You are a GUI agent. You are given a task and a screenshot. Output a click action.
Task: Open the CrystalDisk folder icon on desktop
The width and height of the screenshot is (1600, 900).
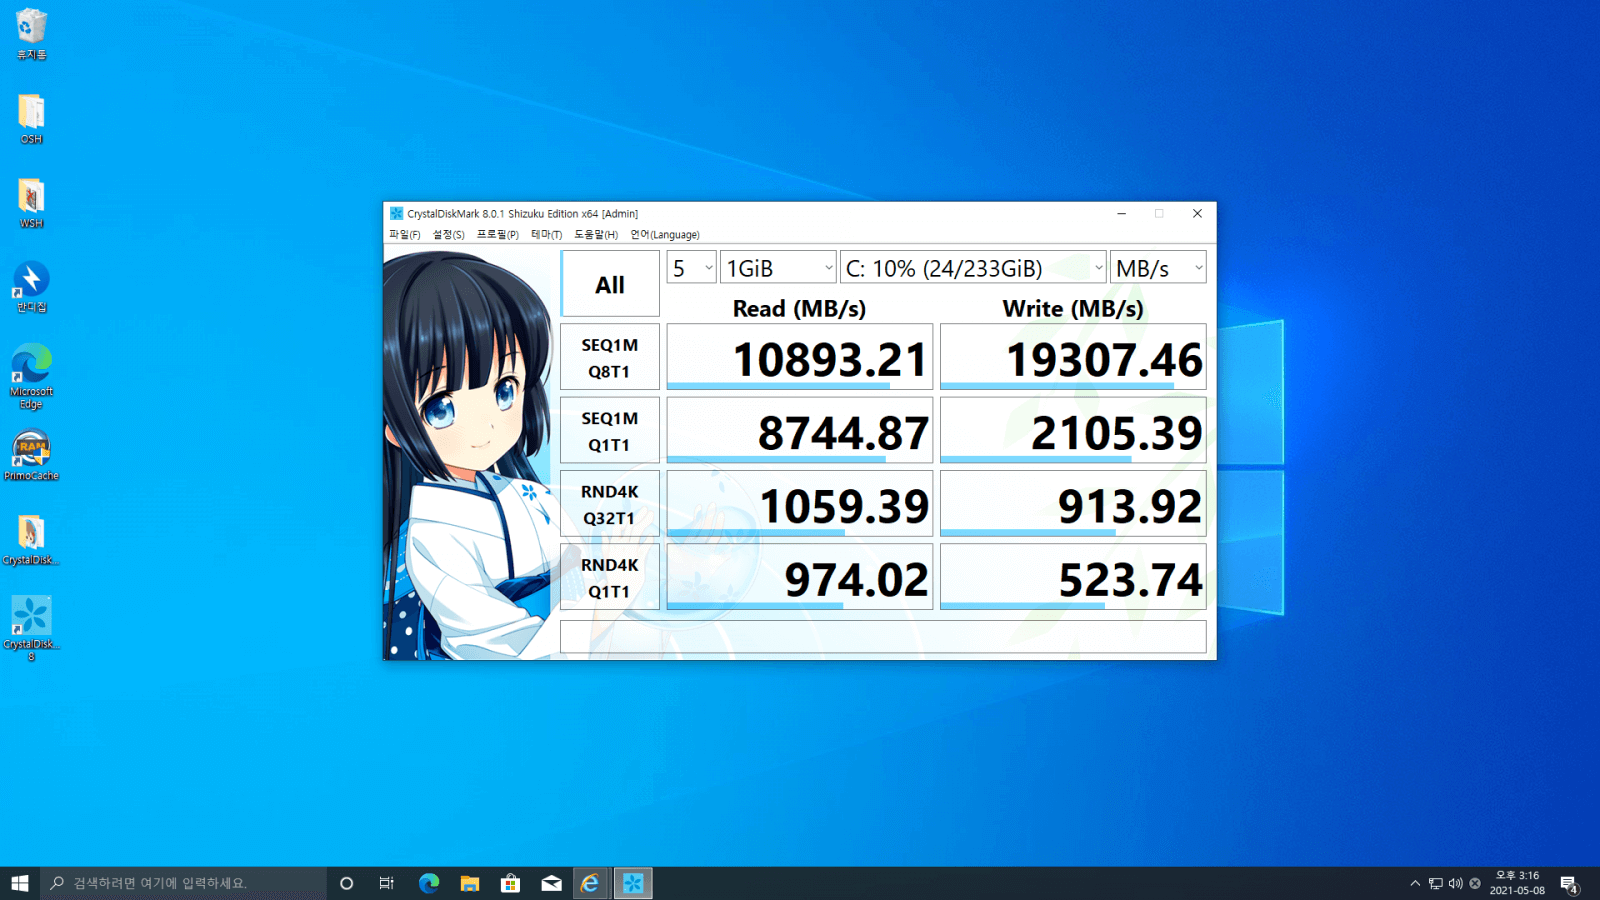click(x=31, y=540)
